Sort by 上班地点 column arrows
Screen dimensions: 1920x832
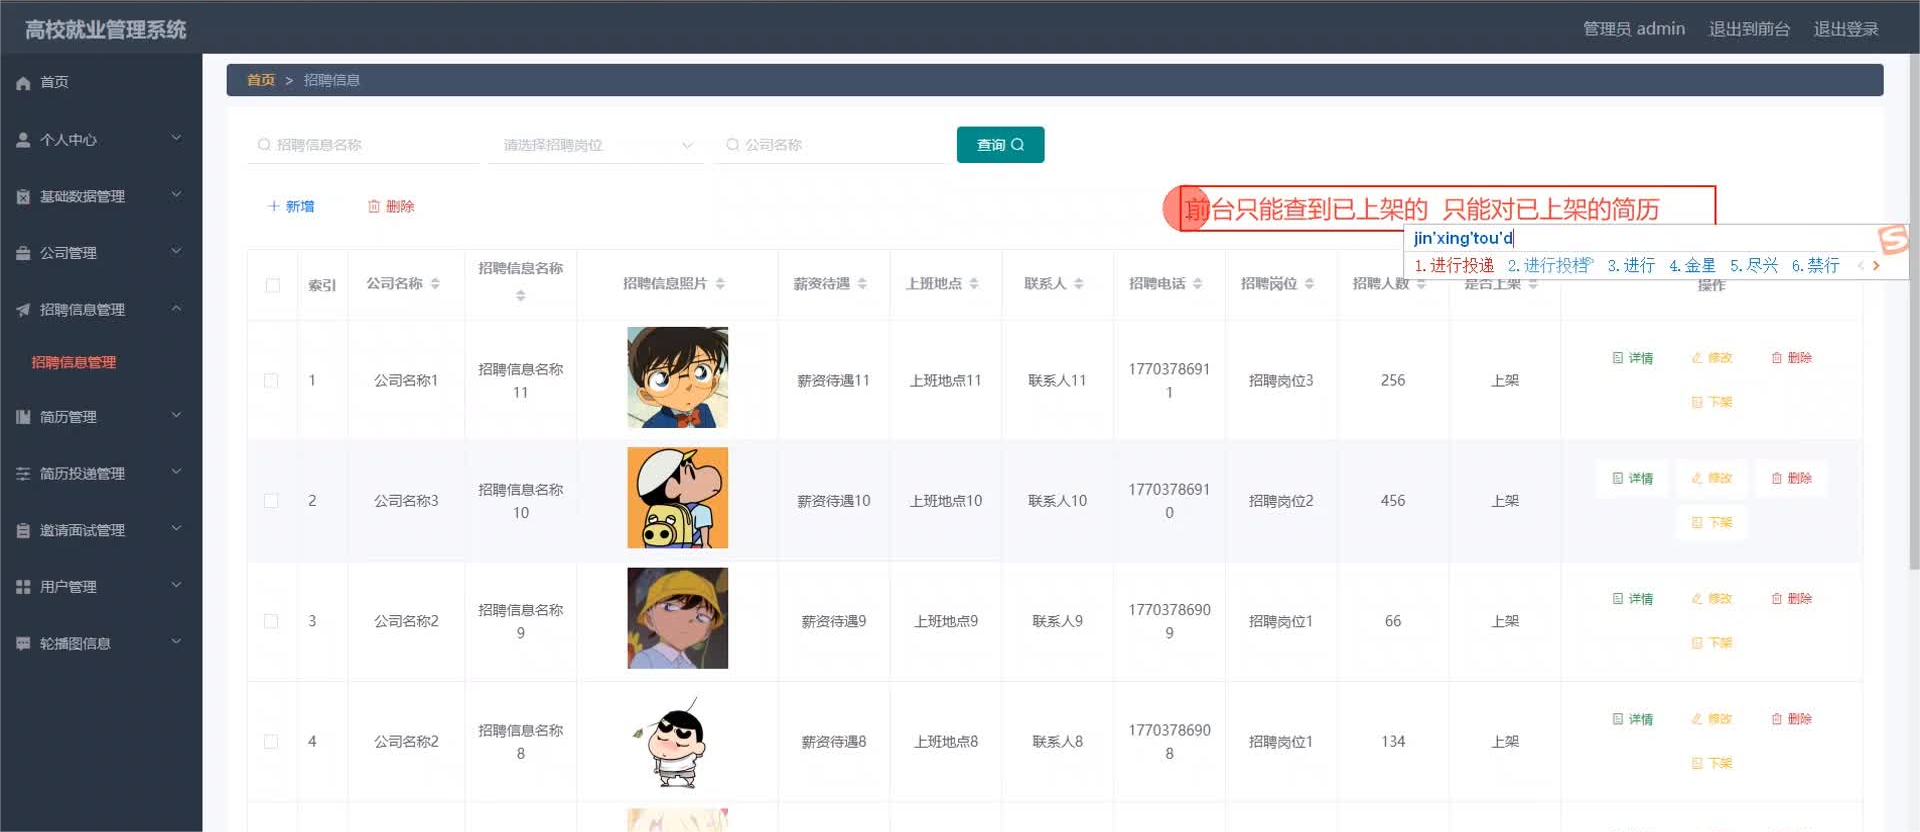[974, 284]
